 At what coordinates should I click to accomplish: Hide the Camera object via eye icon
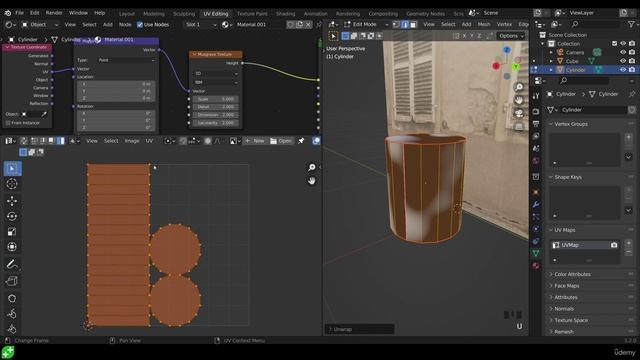[623, 52]
